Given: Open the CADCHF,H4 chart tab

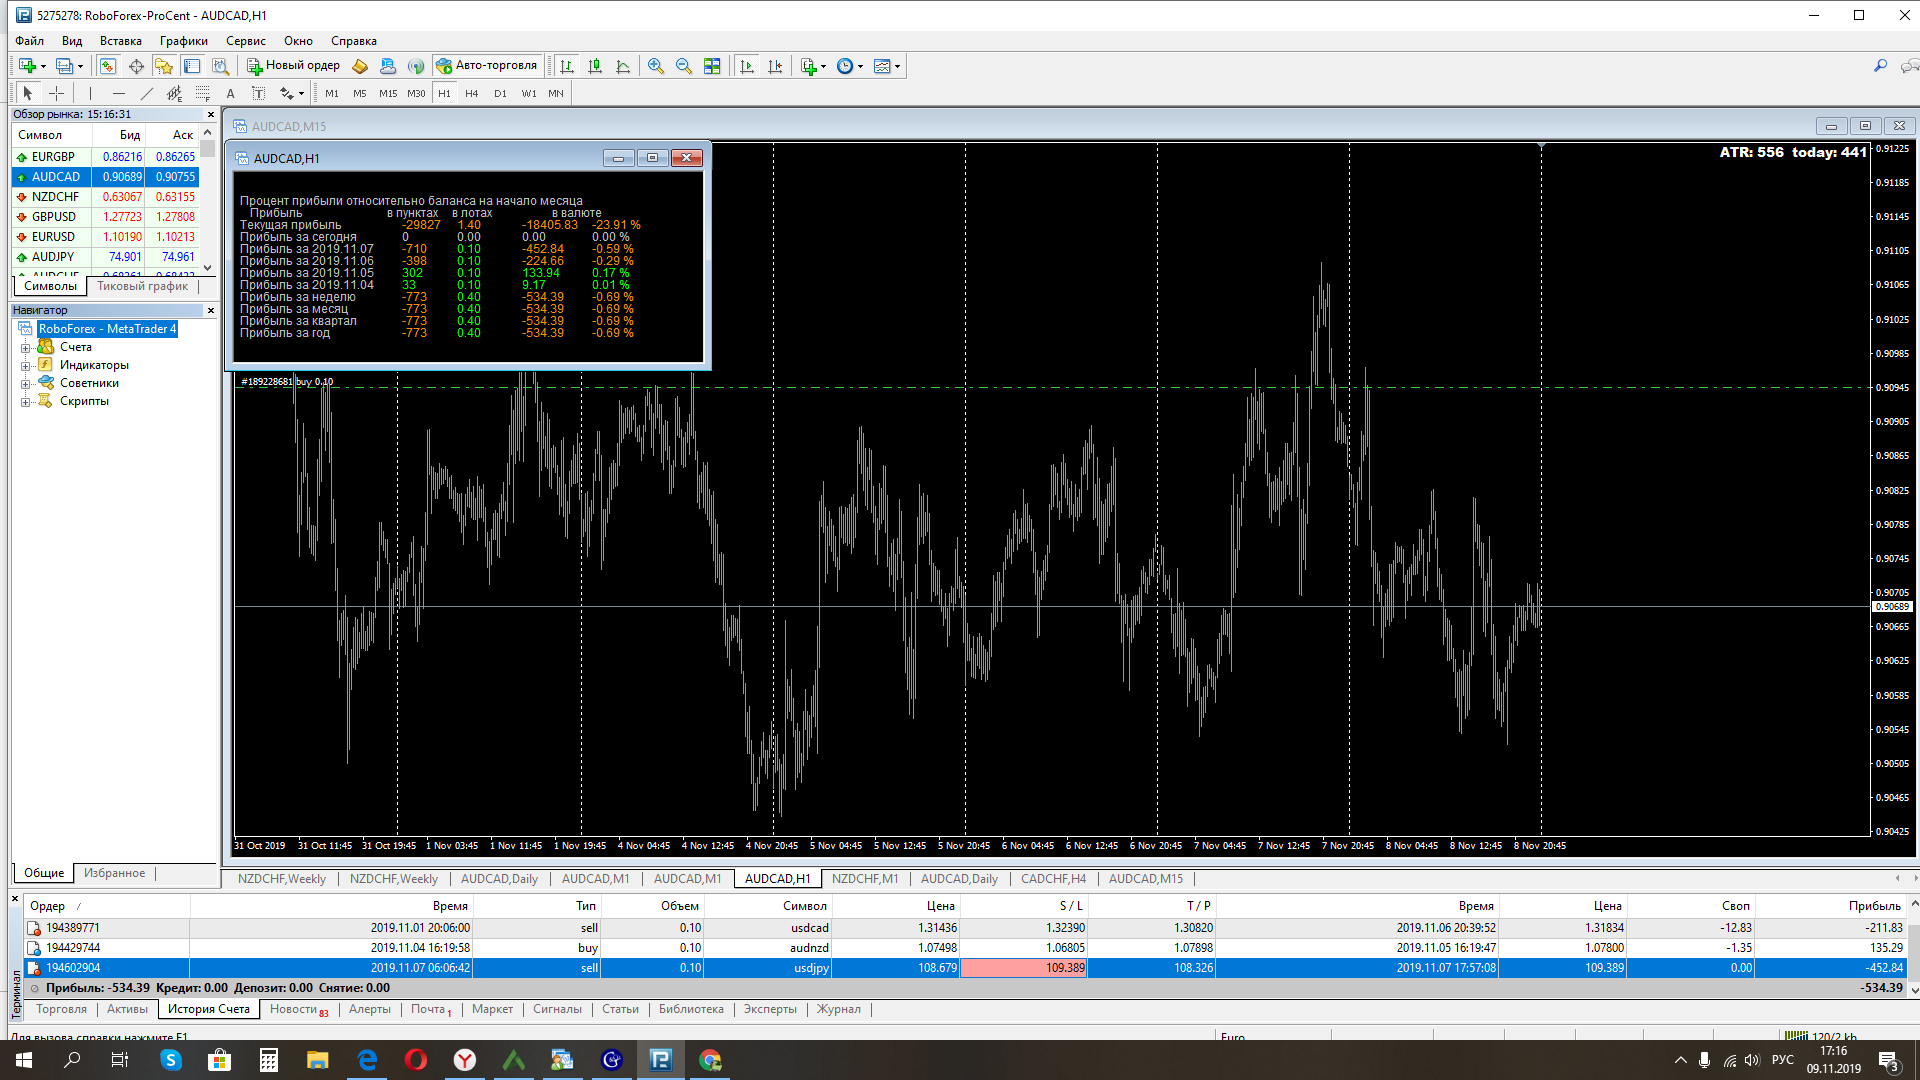Looking at the screenshot, I should pos(1053,879).
